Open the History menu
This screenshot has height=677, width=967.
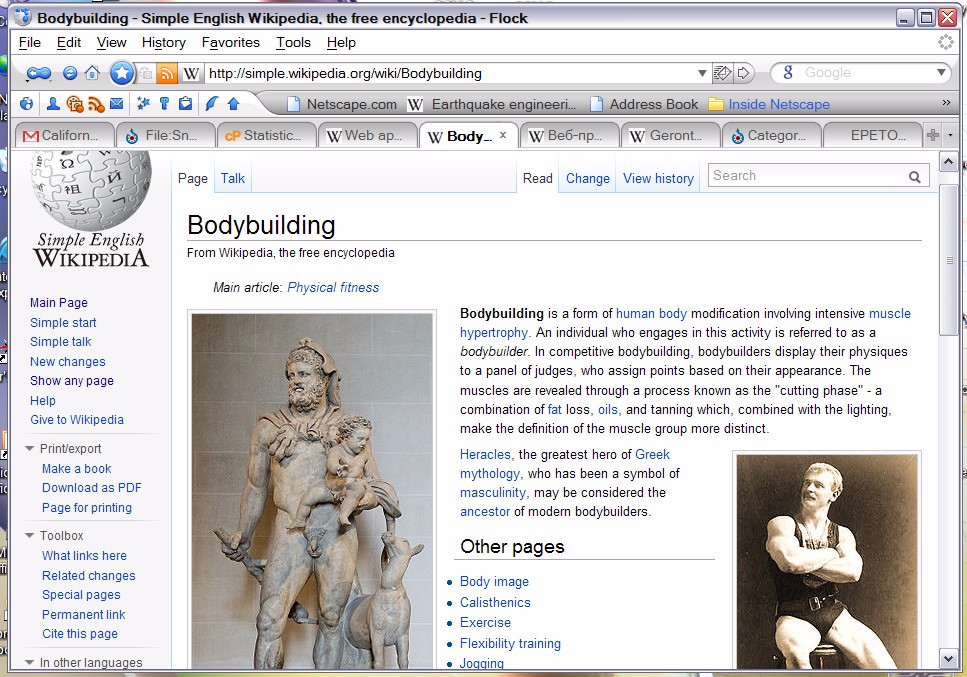pos(163,43)
